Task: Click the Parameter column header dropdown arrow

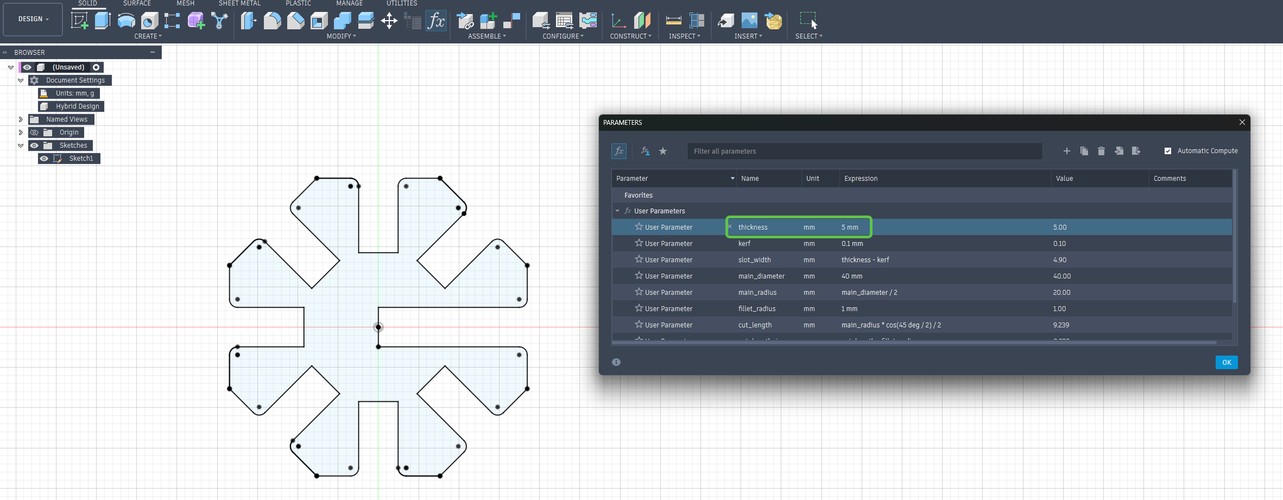Action: pyautogui.click(x=730, y=179)
